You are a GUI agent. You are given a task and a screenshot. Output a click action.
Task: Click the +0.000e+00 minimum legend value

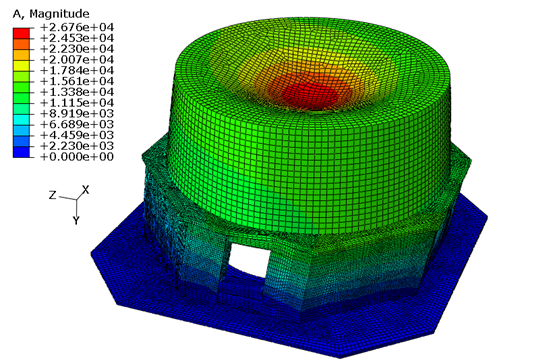click(77, 157)
